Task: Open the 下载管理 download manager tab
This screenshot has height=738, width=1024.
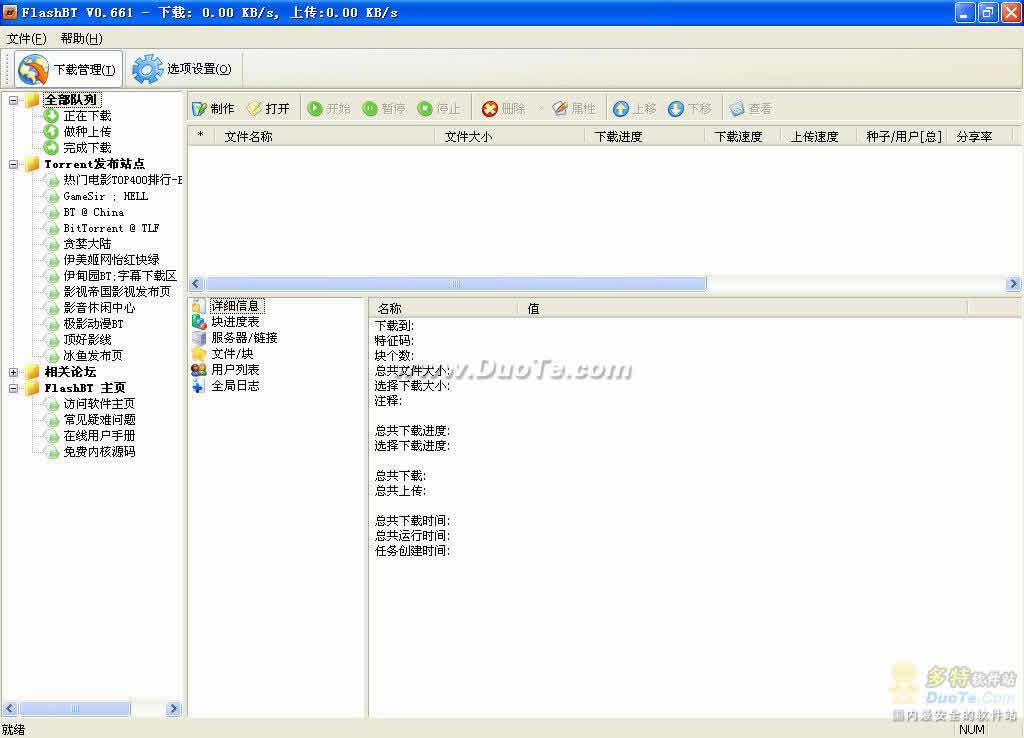Action: coord(67,69)
